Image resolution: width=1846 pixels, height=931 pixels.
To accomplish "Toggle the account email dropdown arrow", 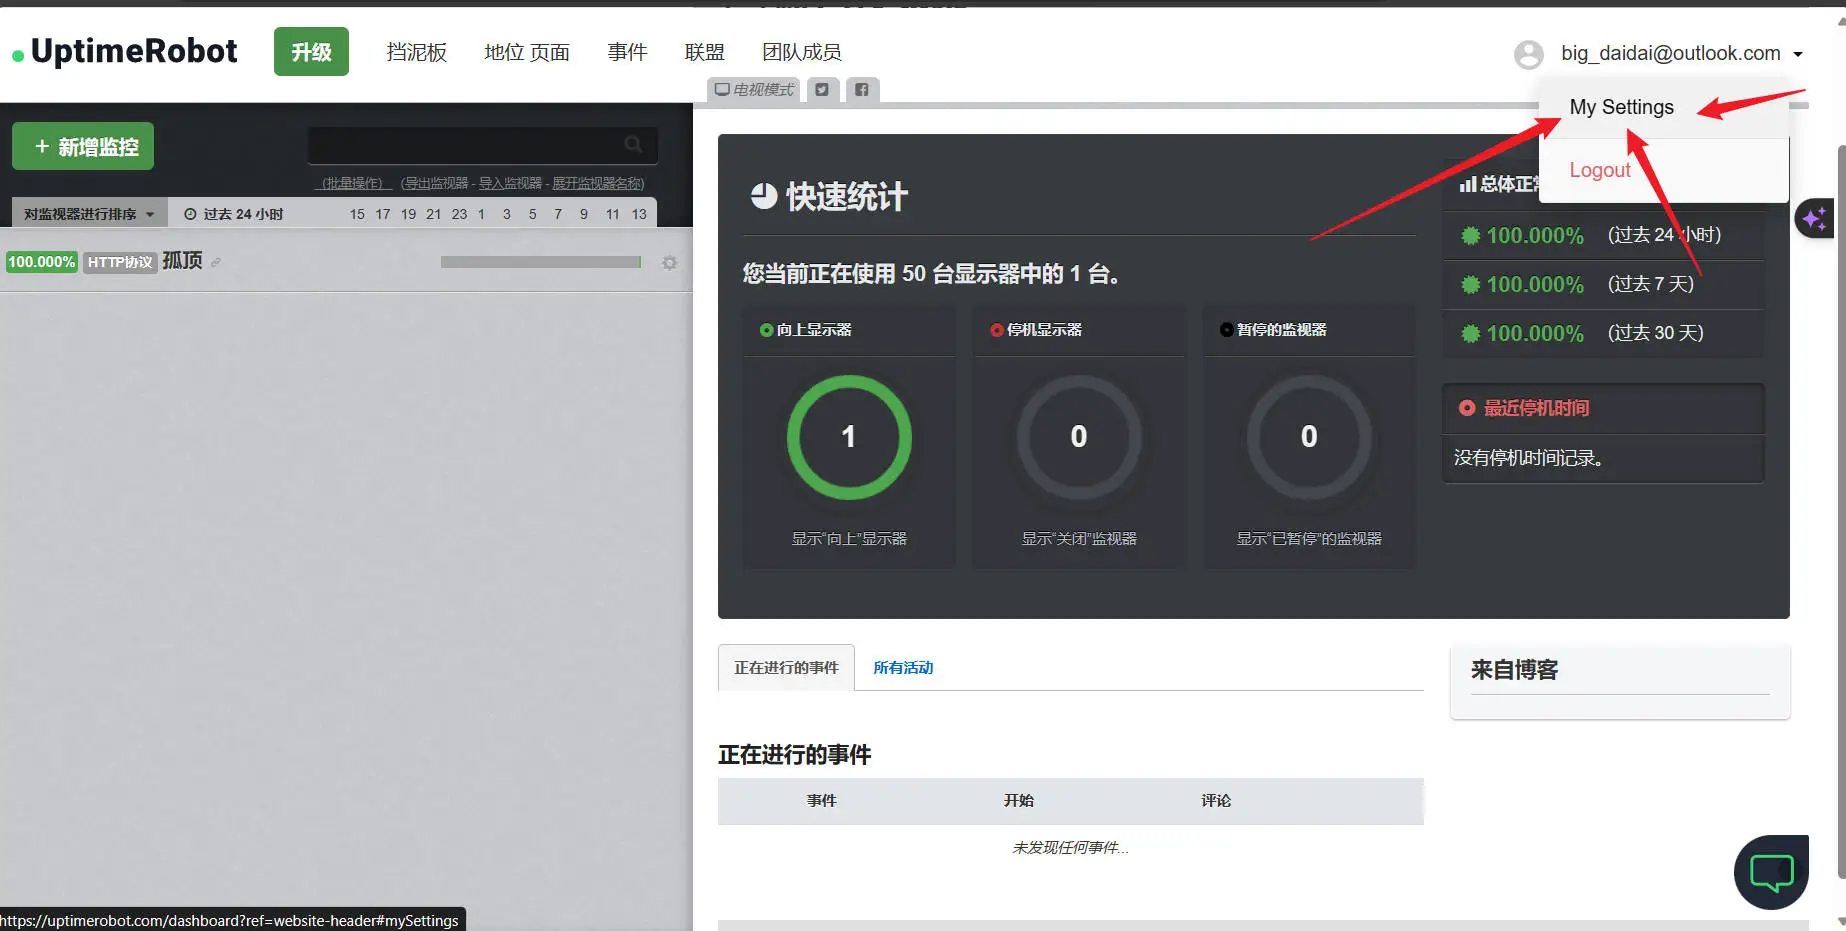I will (1798, 54).
